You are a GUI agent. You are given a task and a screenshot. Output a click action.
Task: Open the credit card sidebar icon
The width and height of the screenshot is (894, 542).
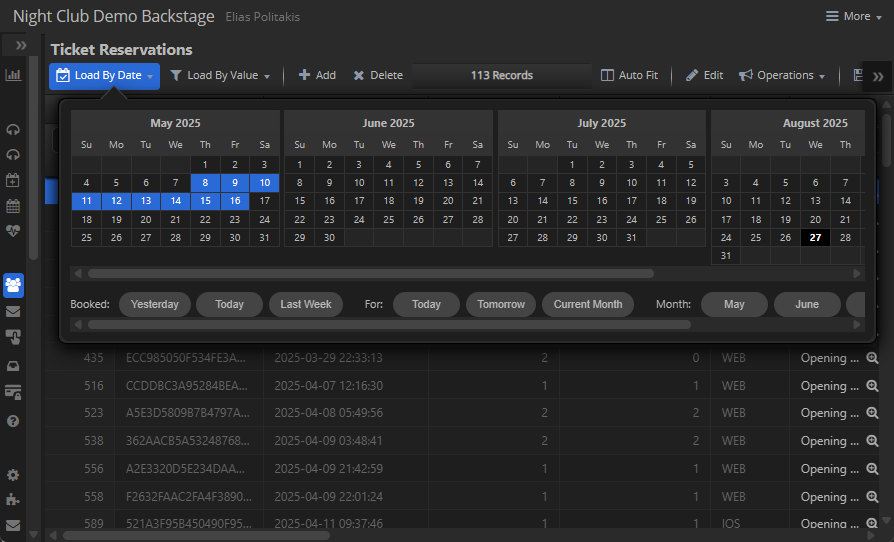point(13,392)
